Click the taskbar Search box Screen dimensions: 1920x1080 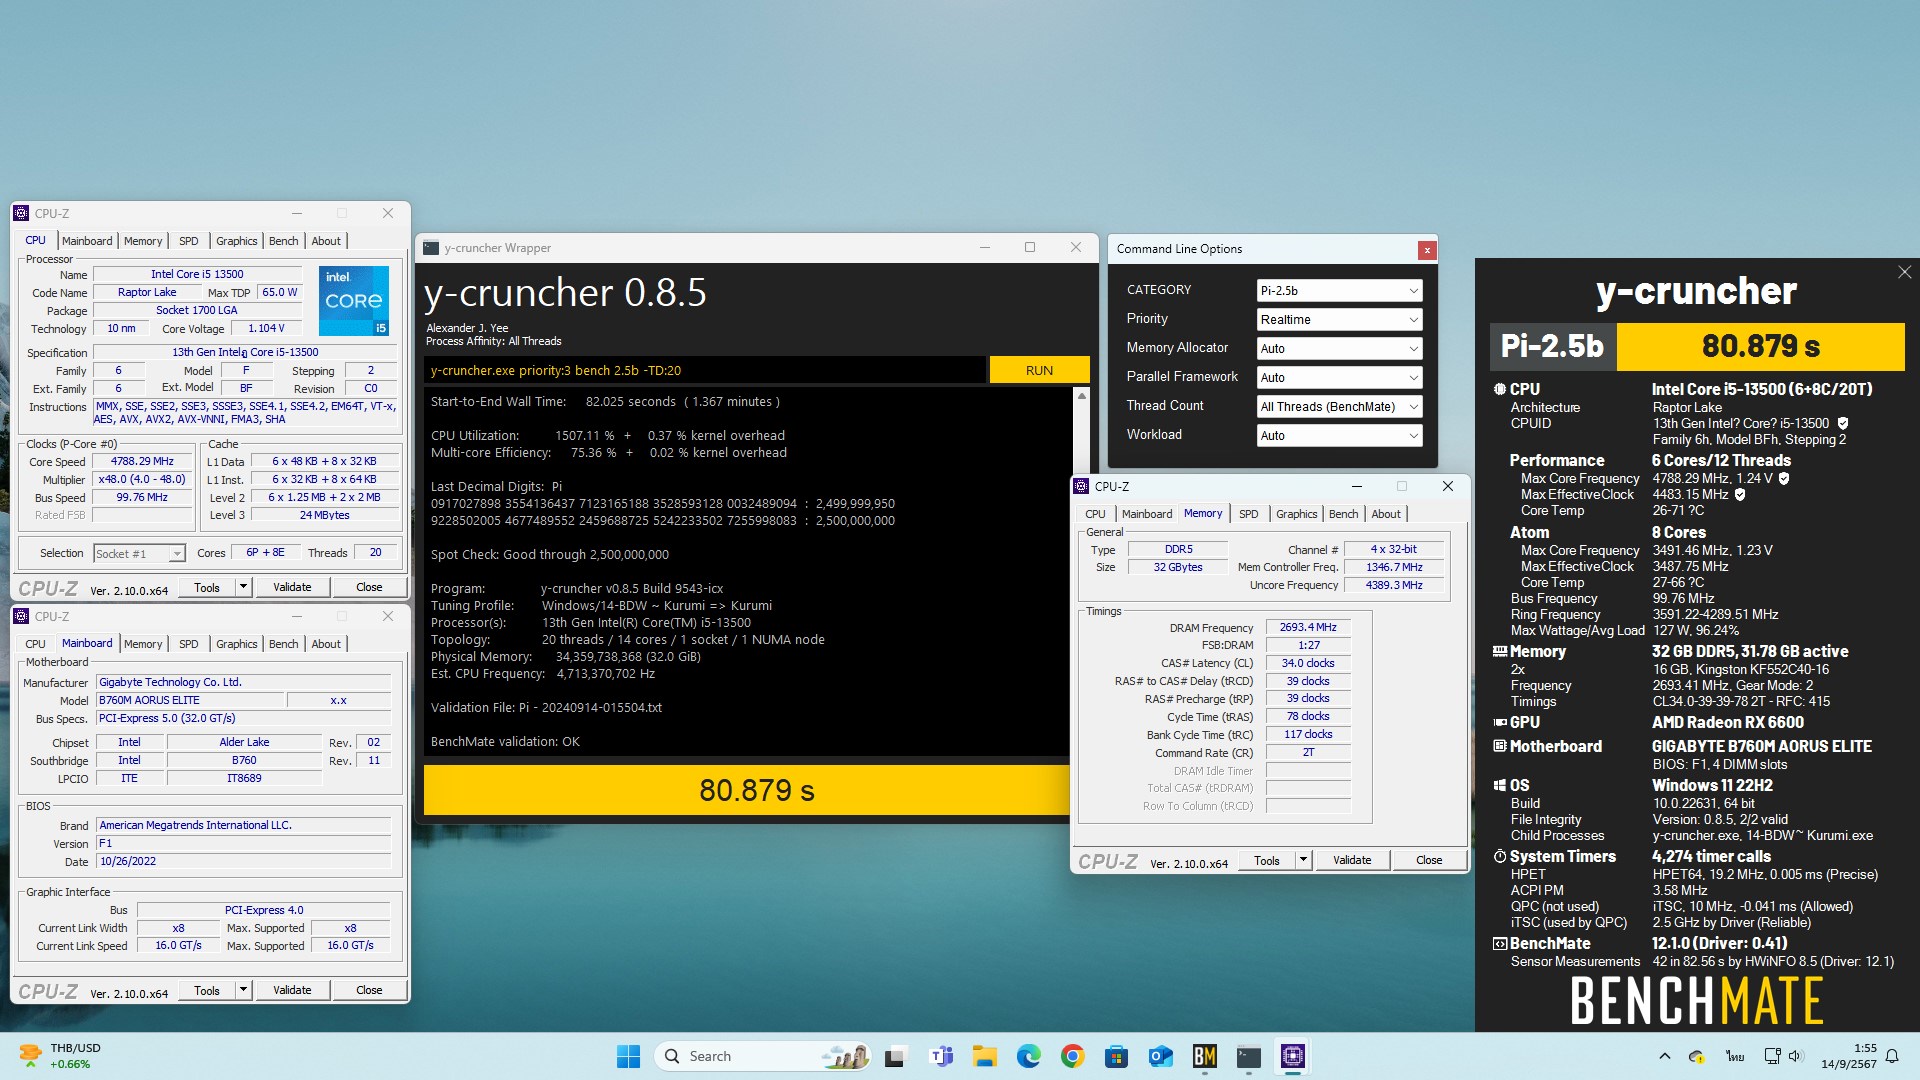coord(763,1056)
